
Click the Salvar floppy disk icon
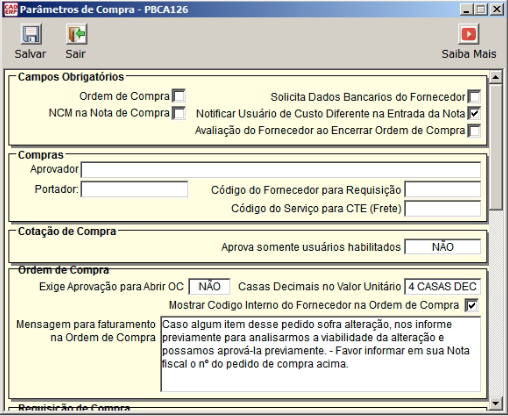click(31, 34)
